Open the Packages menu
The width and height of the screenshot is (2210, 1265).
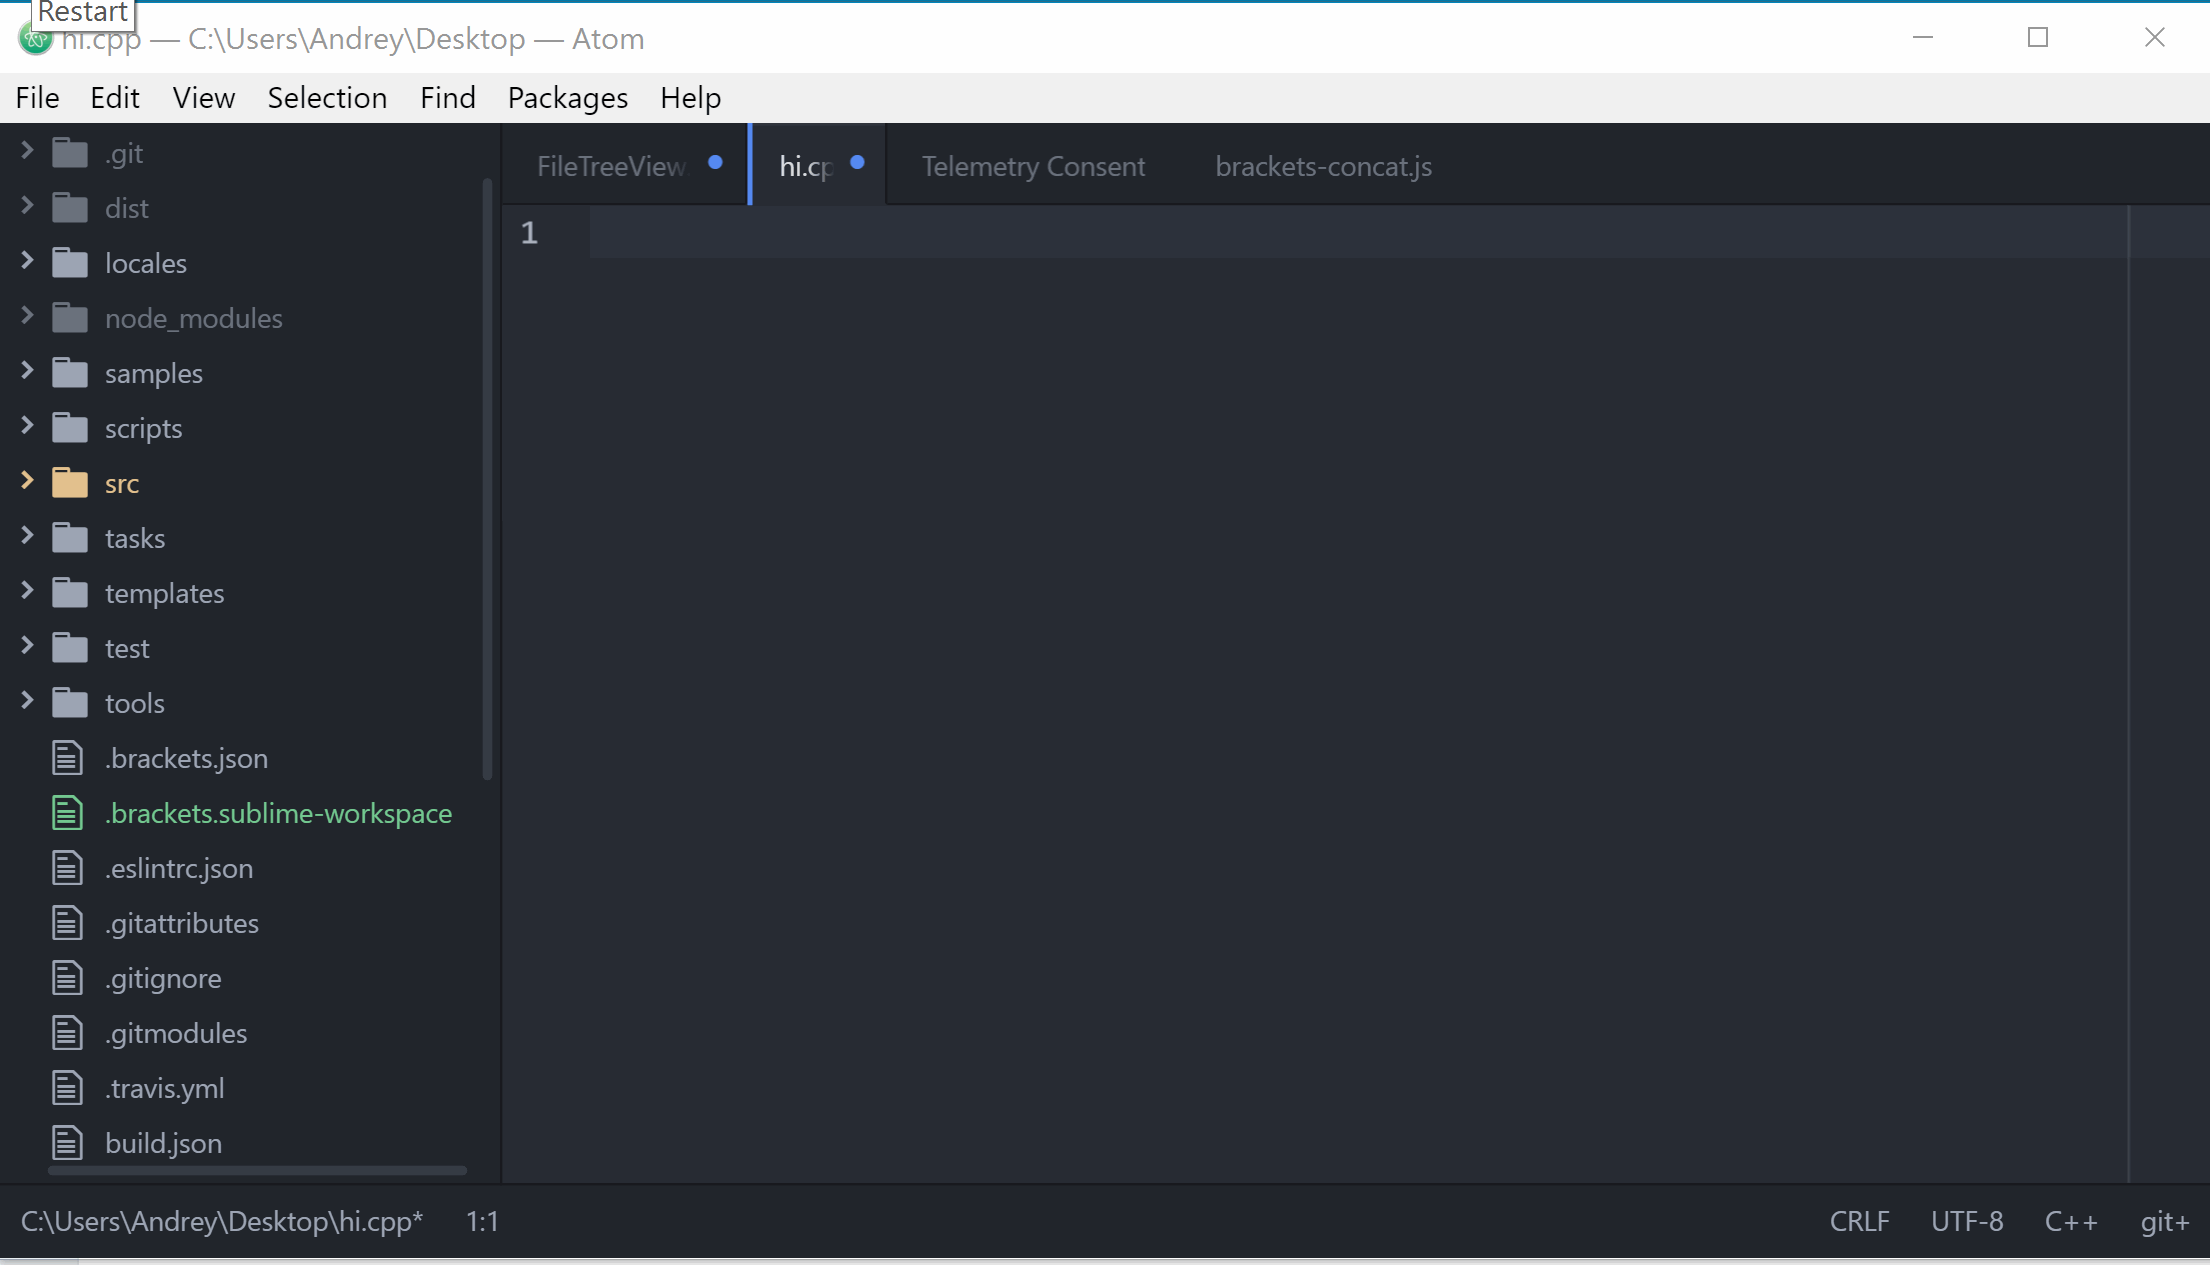(567, 98)
